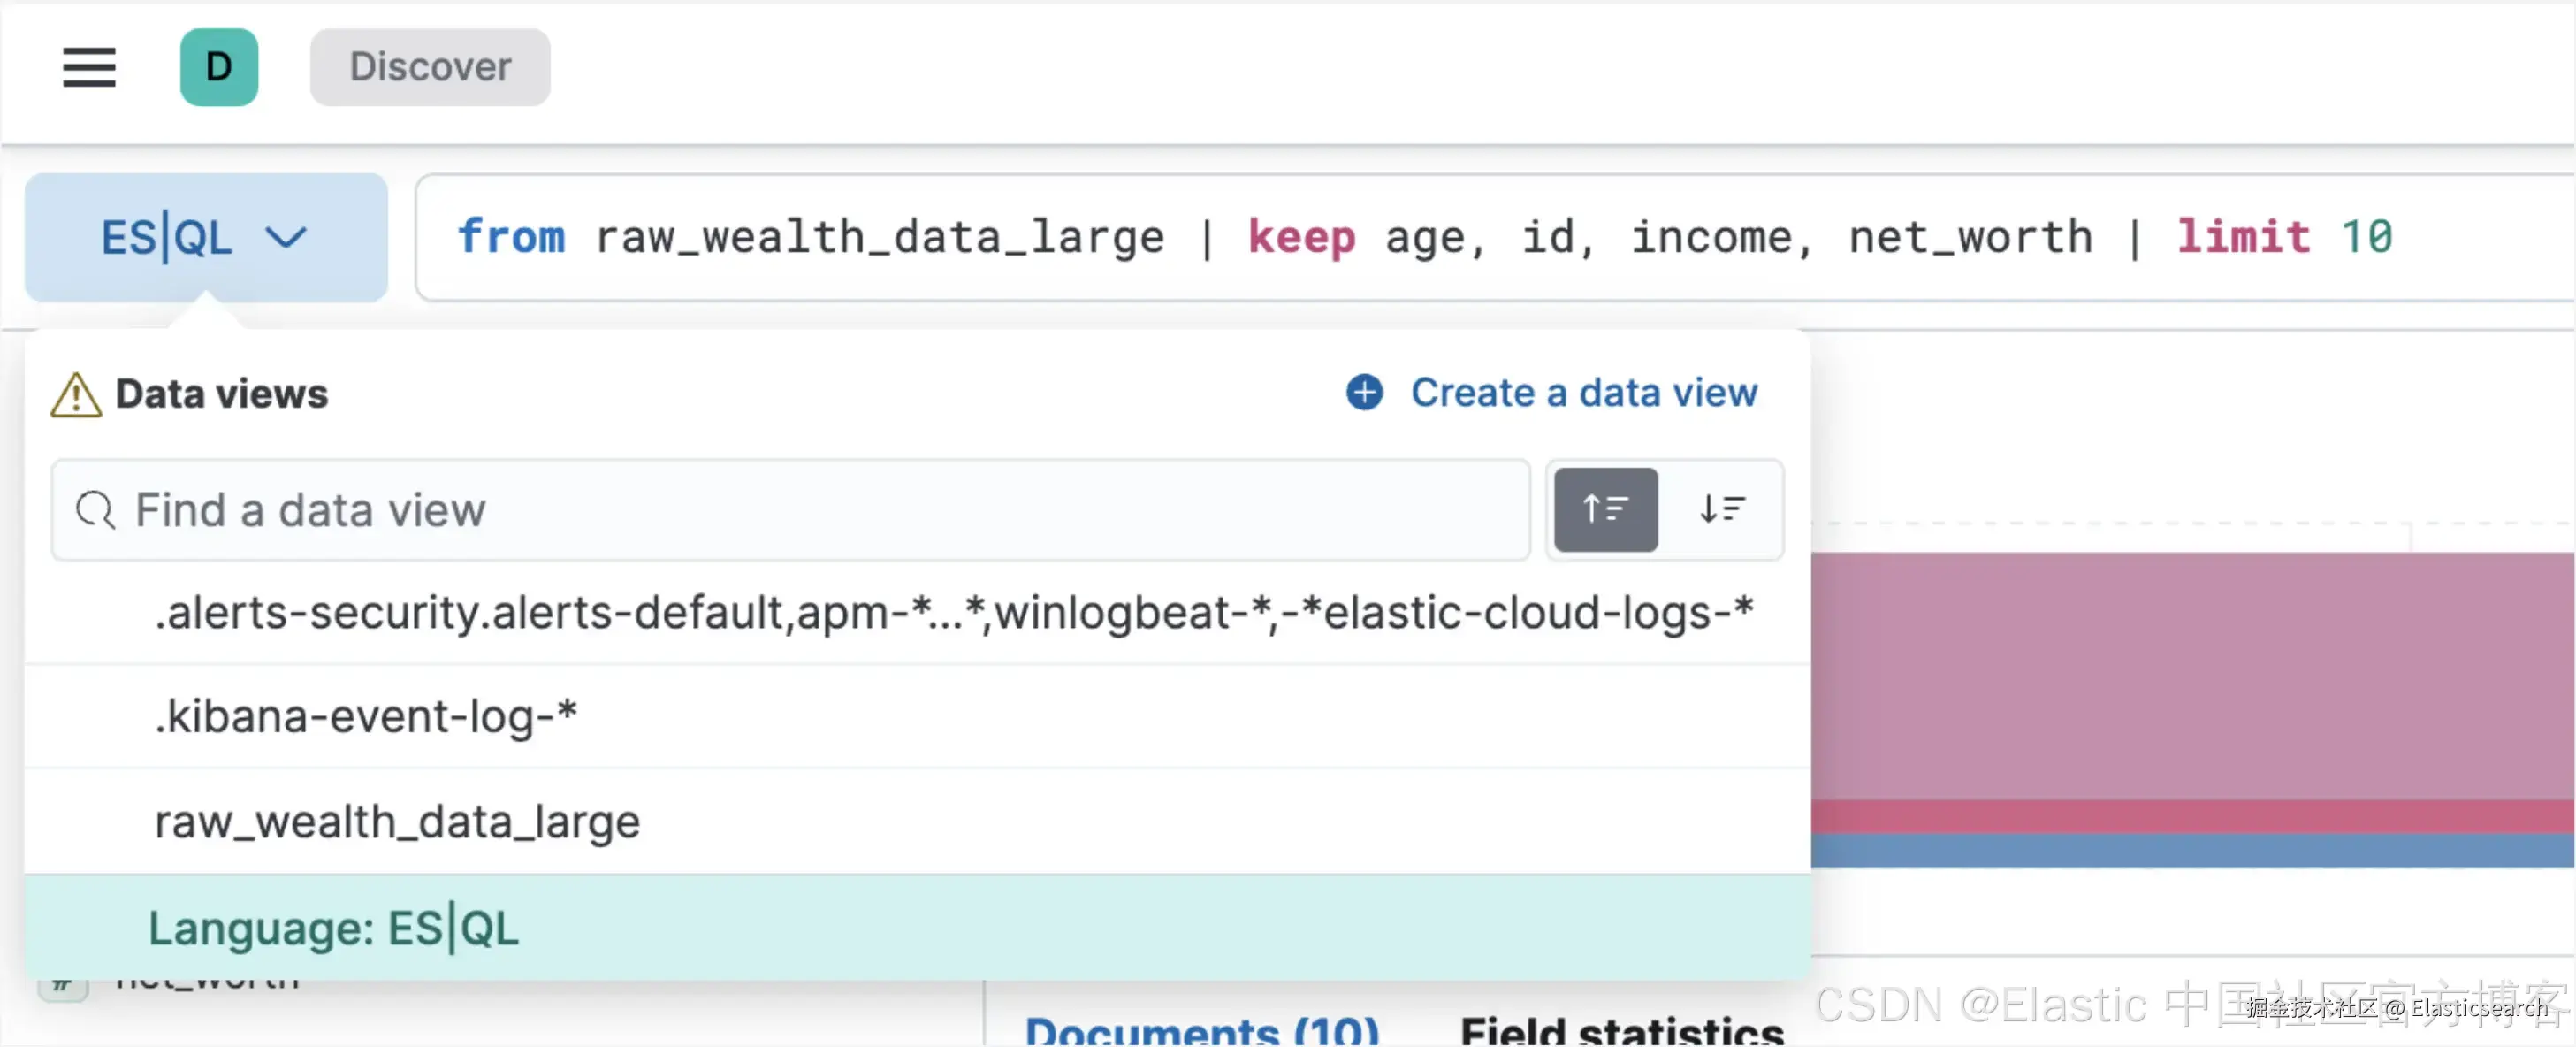Click the chevron next to ES|QL

coord(286,238)
